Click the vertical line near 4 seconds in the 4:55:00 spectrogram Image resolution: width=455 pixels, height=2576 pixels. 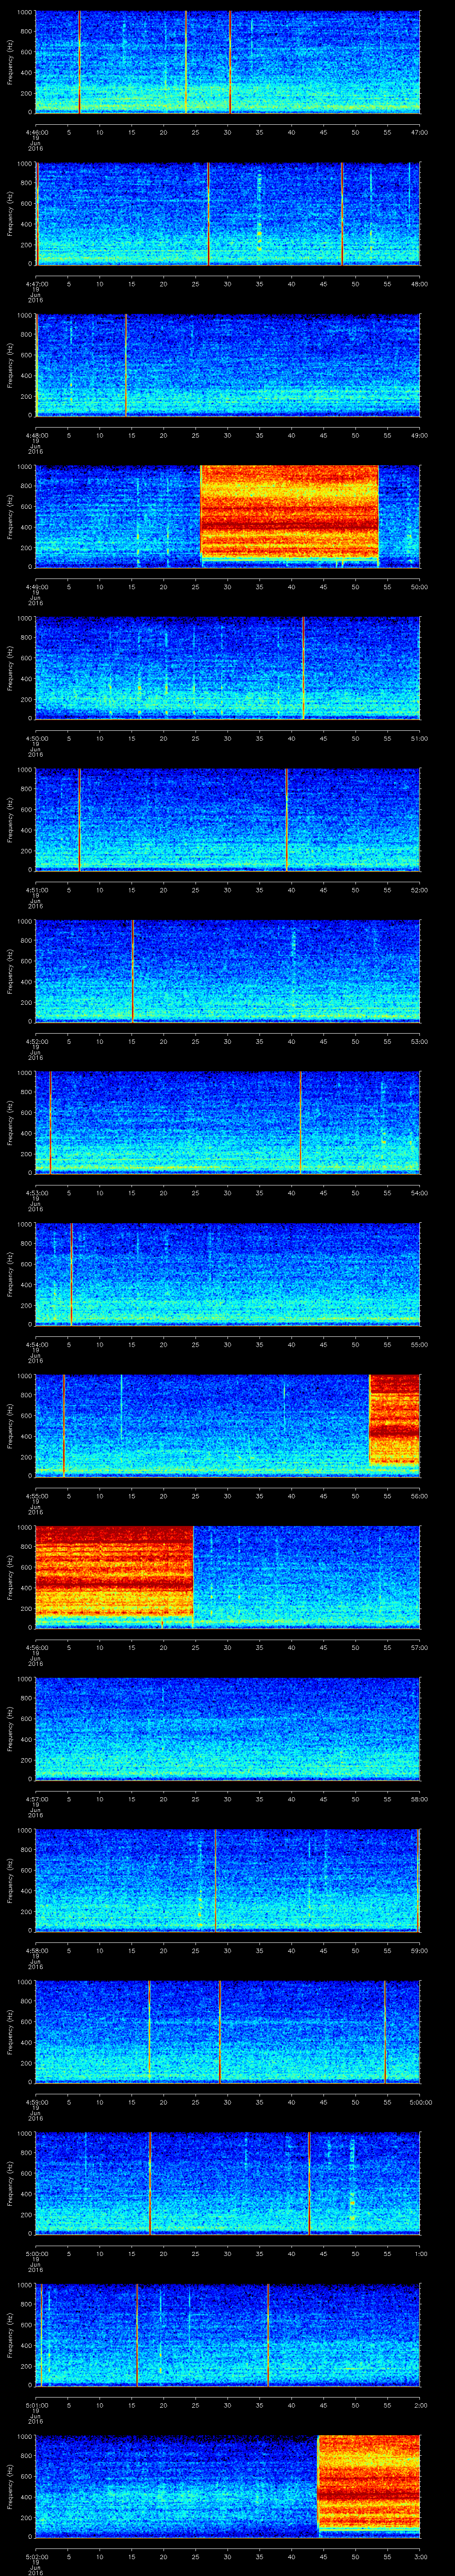tap(64, 1425)
